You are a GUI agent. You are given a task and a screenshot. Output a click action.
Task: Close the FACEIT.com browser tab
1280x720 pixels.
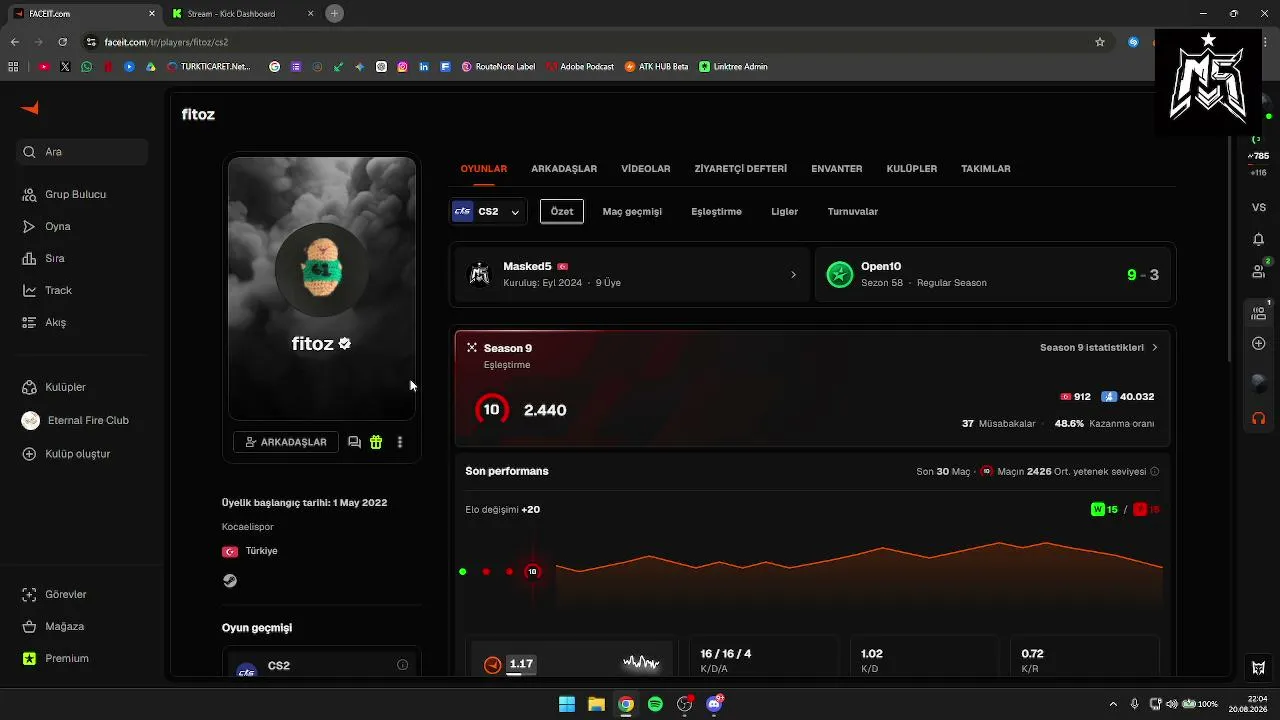coord(152,14)
